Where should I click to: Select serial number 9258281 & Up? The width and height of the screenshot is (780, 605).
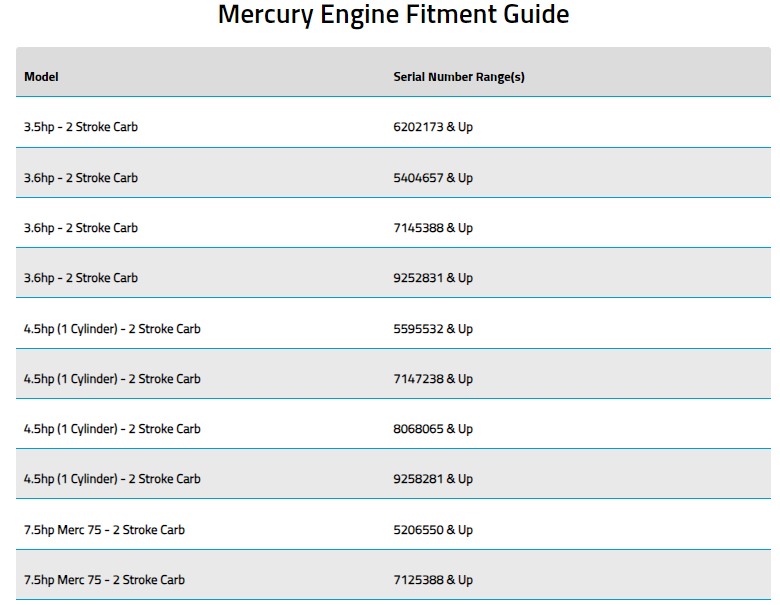[x=433, y=479]
